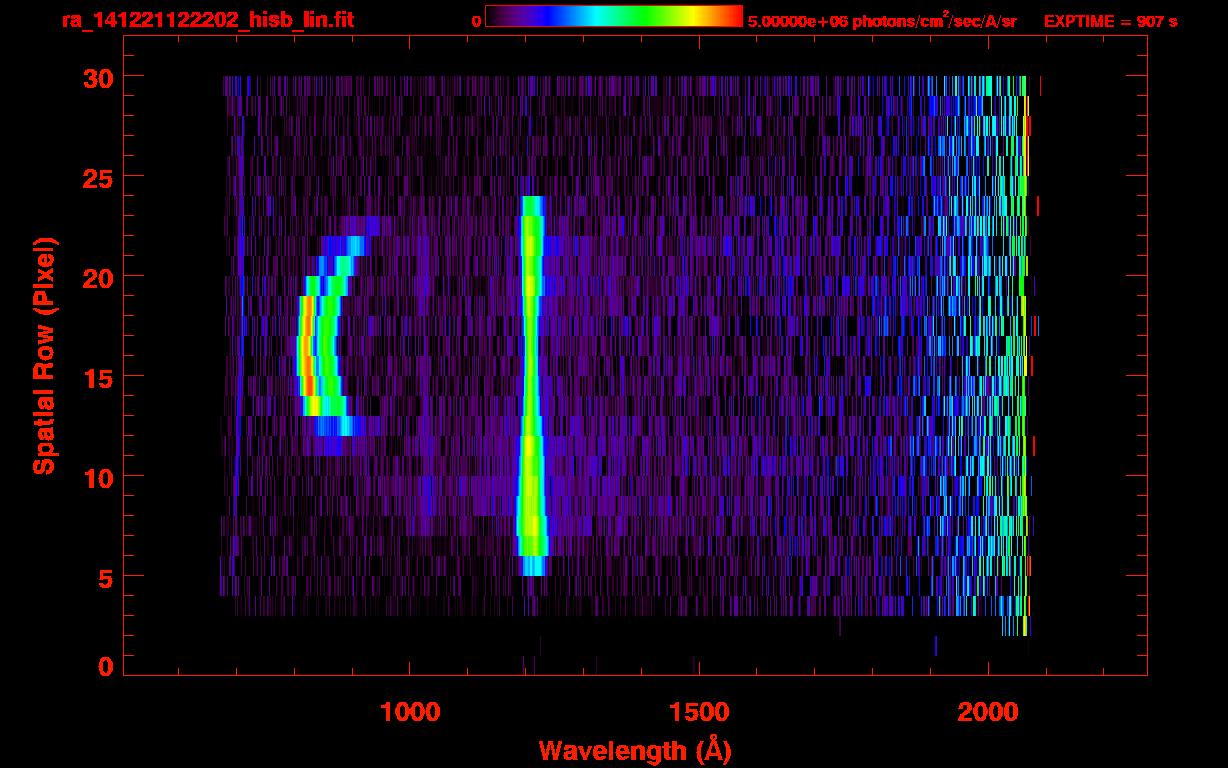
Task: Click the 0 spatial row tick label
Action: [106, 666]
